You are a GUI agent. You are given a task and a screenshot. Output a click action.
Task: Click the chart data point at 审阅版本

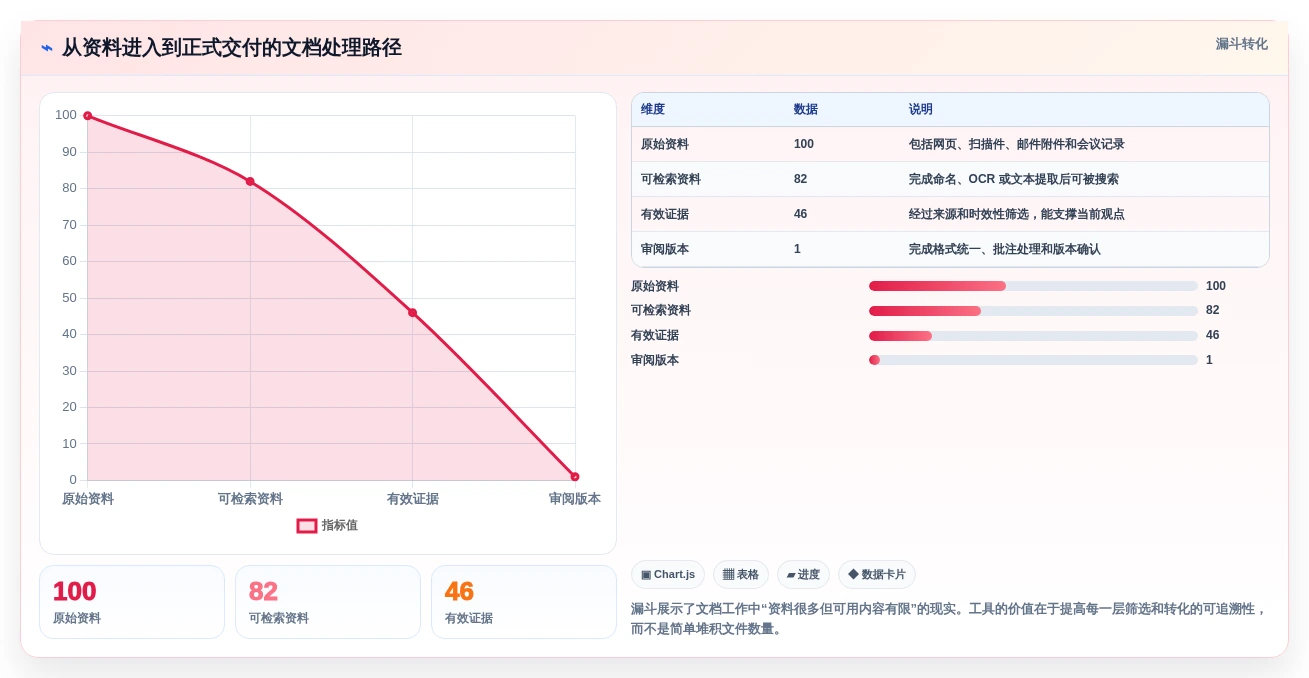[x=575, y=477]
